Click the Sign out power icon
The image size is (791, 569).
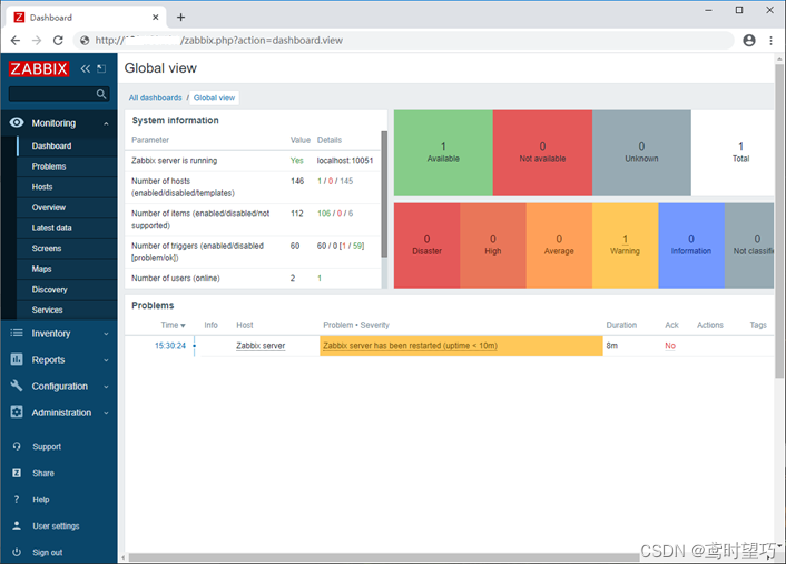(16, 552)
